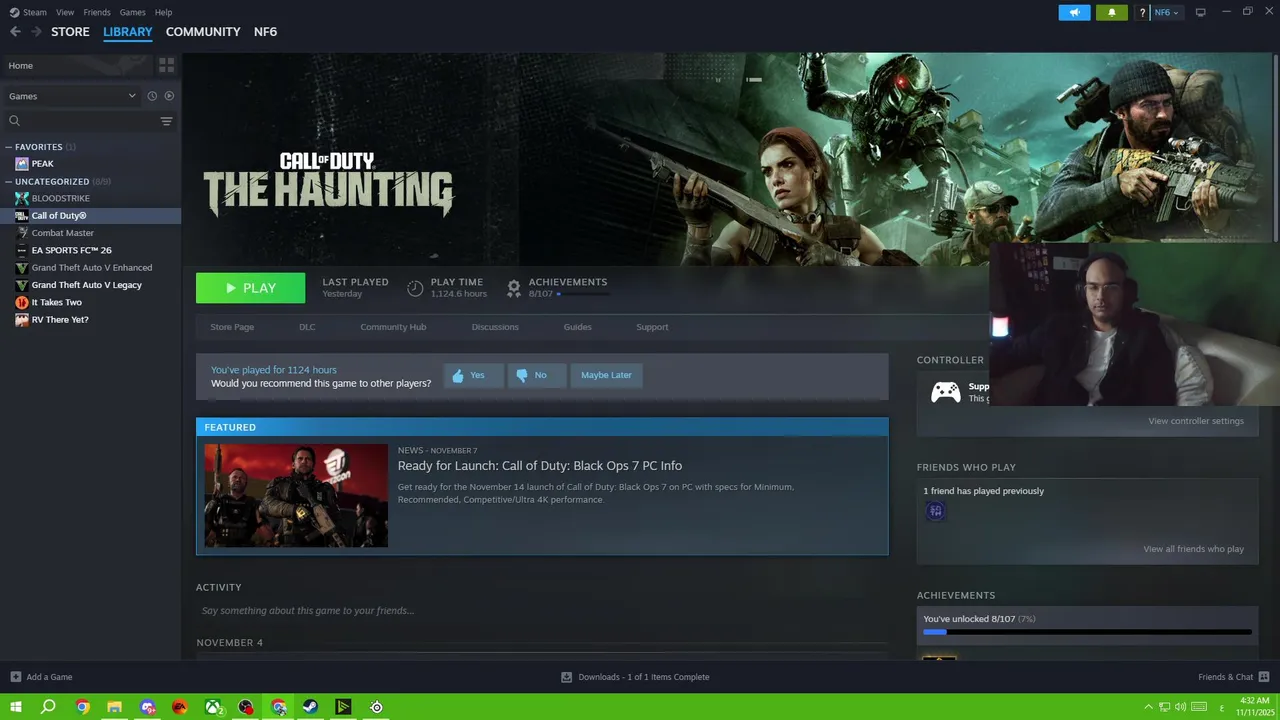Viewport: 1280px width, 720px height.
Task: Open the Discussions link
Action: click(x=495, y=327)
